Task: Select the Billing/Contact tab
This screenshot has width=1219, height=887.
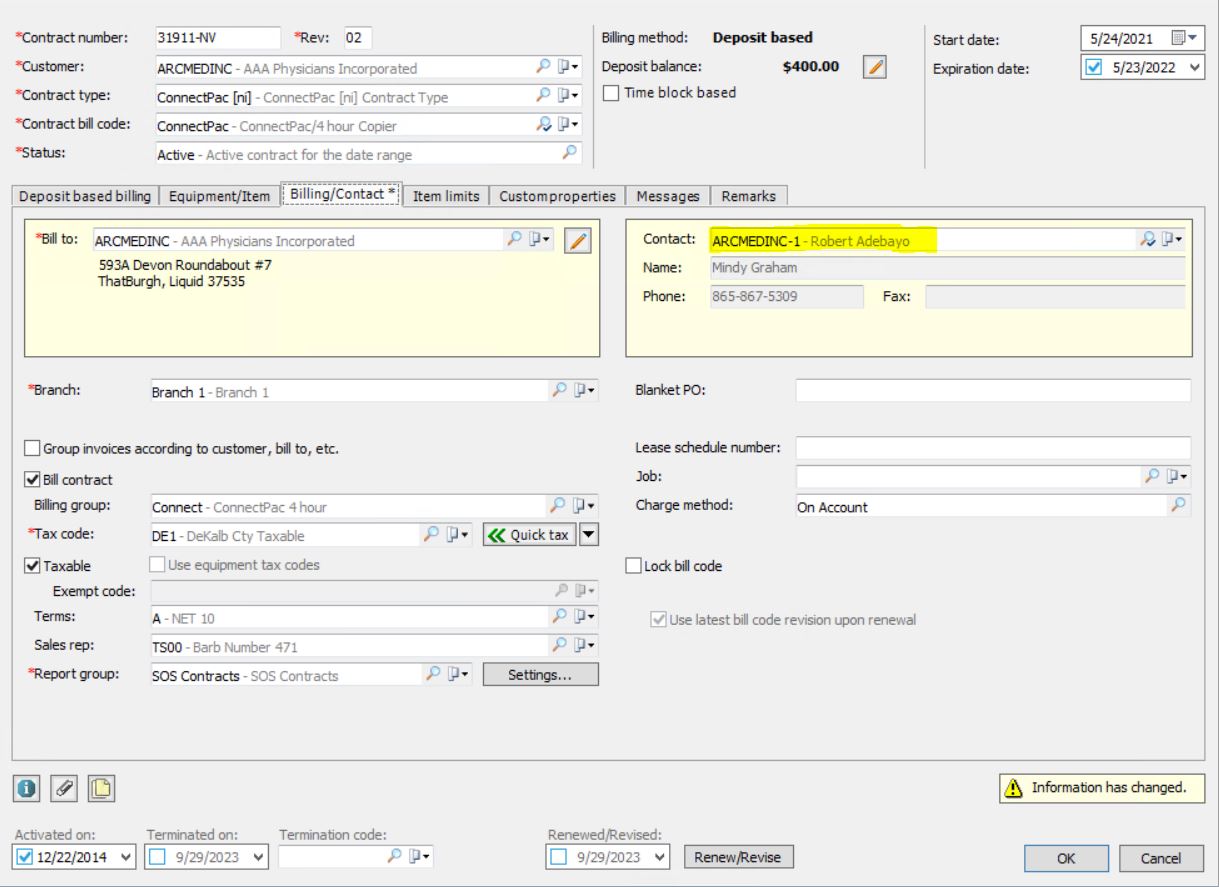Action: pos(344,195)
